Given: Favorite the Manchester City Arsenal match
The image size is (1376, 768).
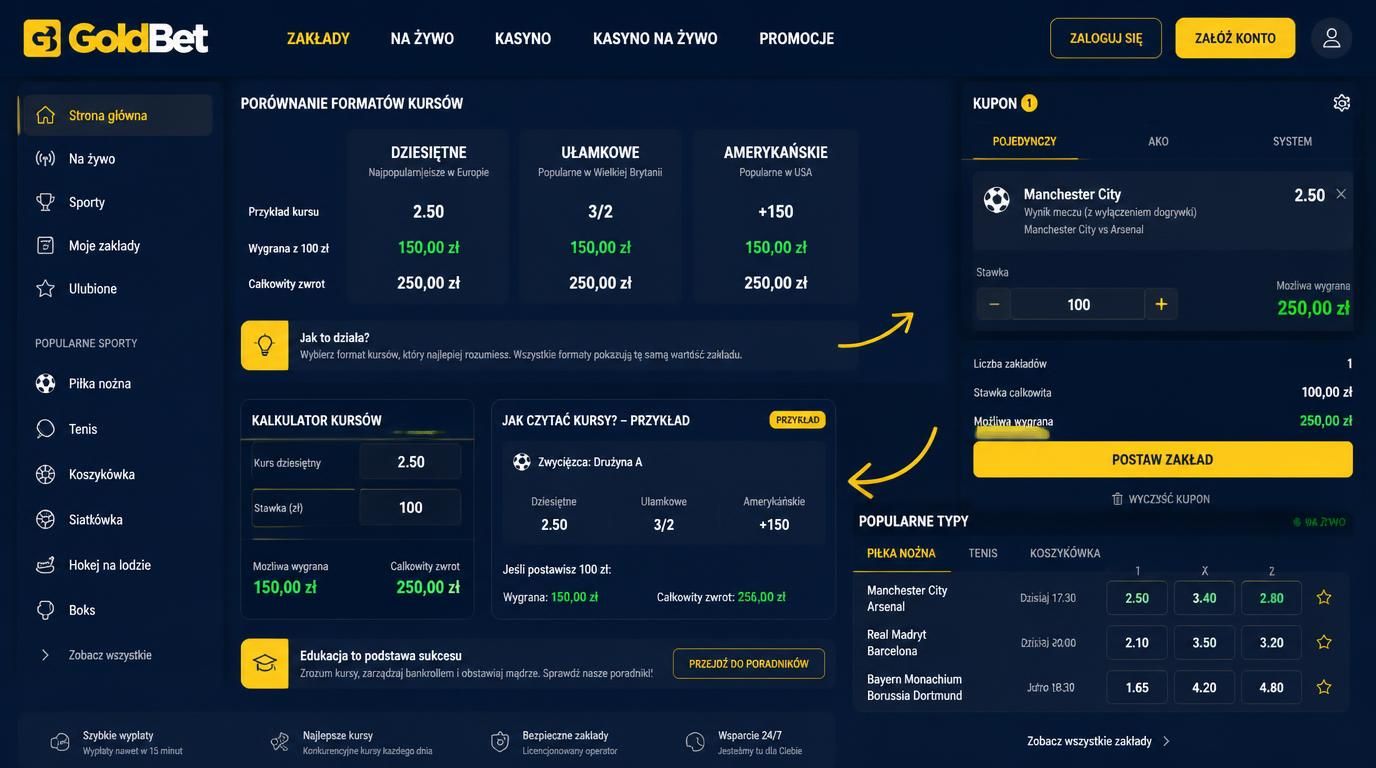Looking at the screenshot, I should (x=1324, y=598).
